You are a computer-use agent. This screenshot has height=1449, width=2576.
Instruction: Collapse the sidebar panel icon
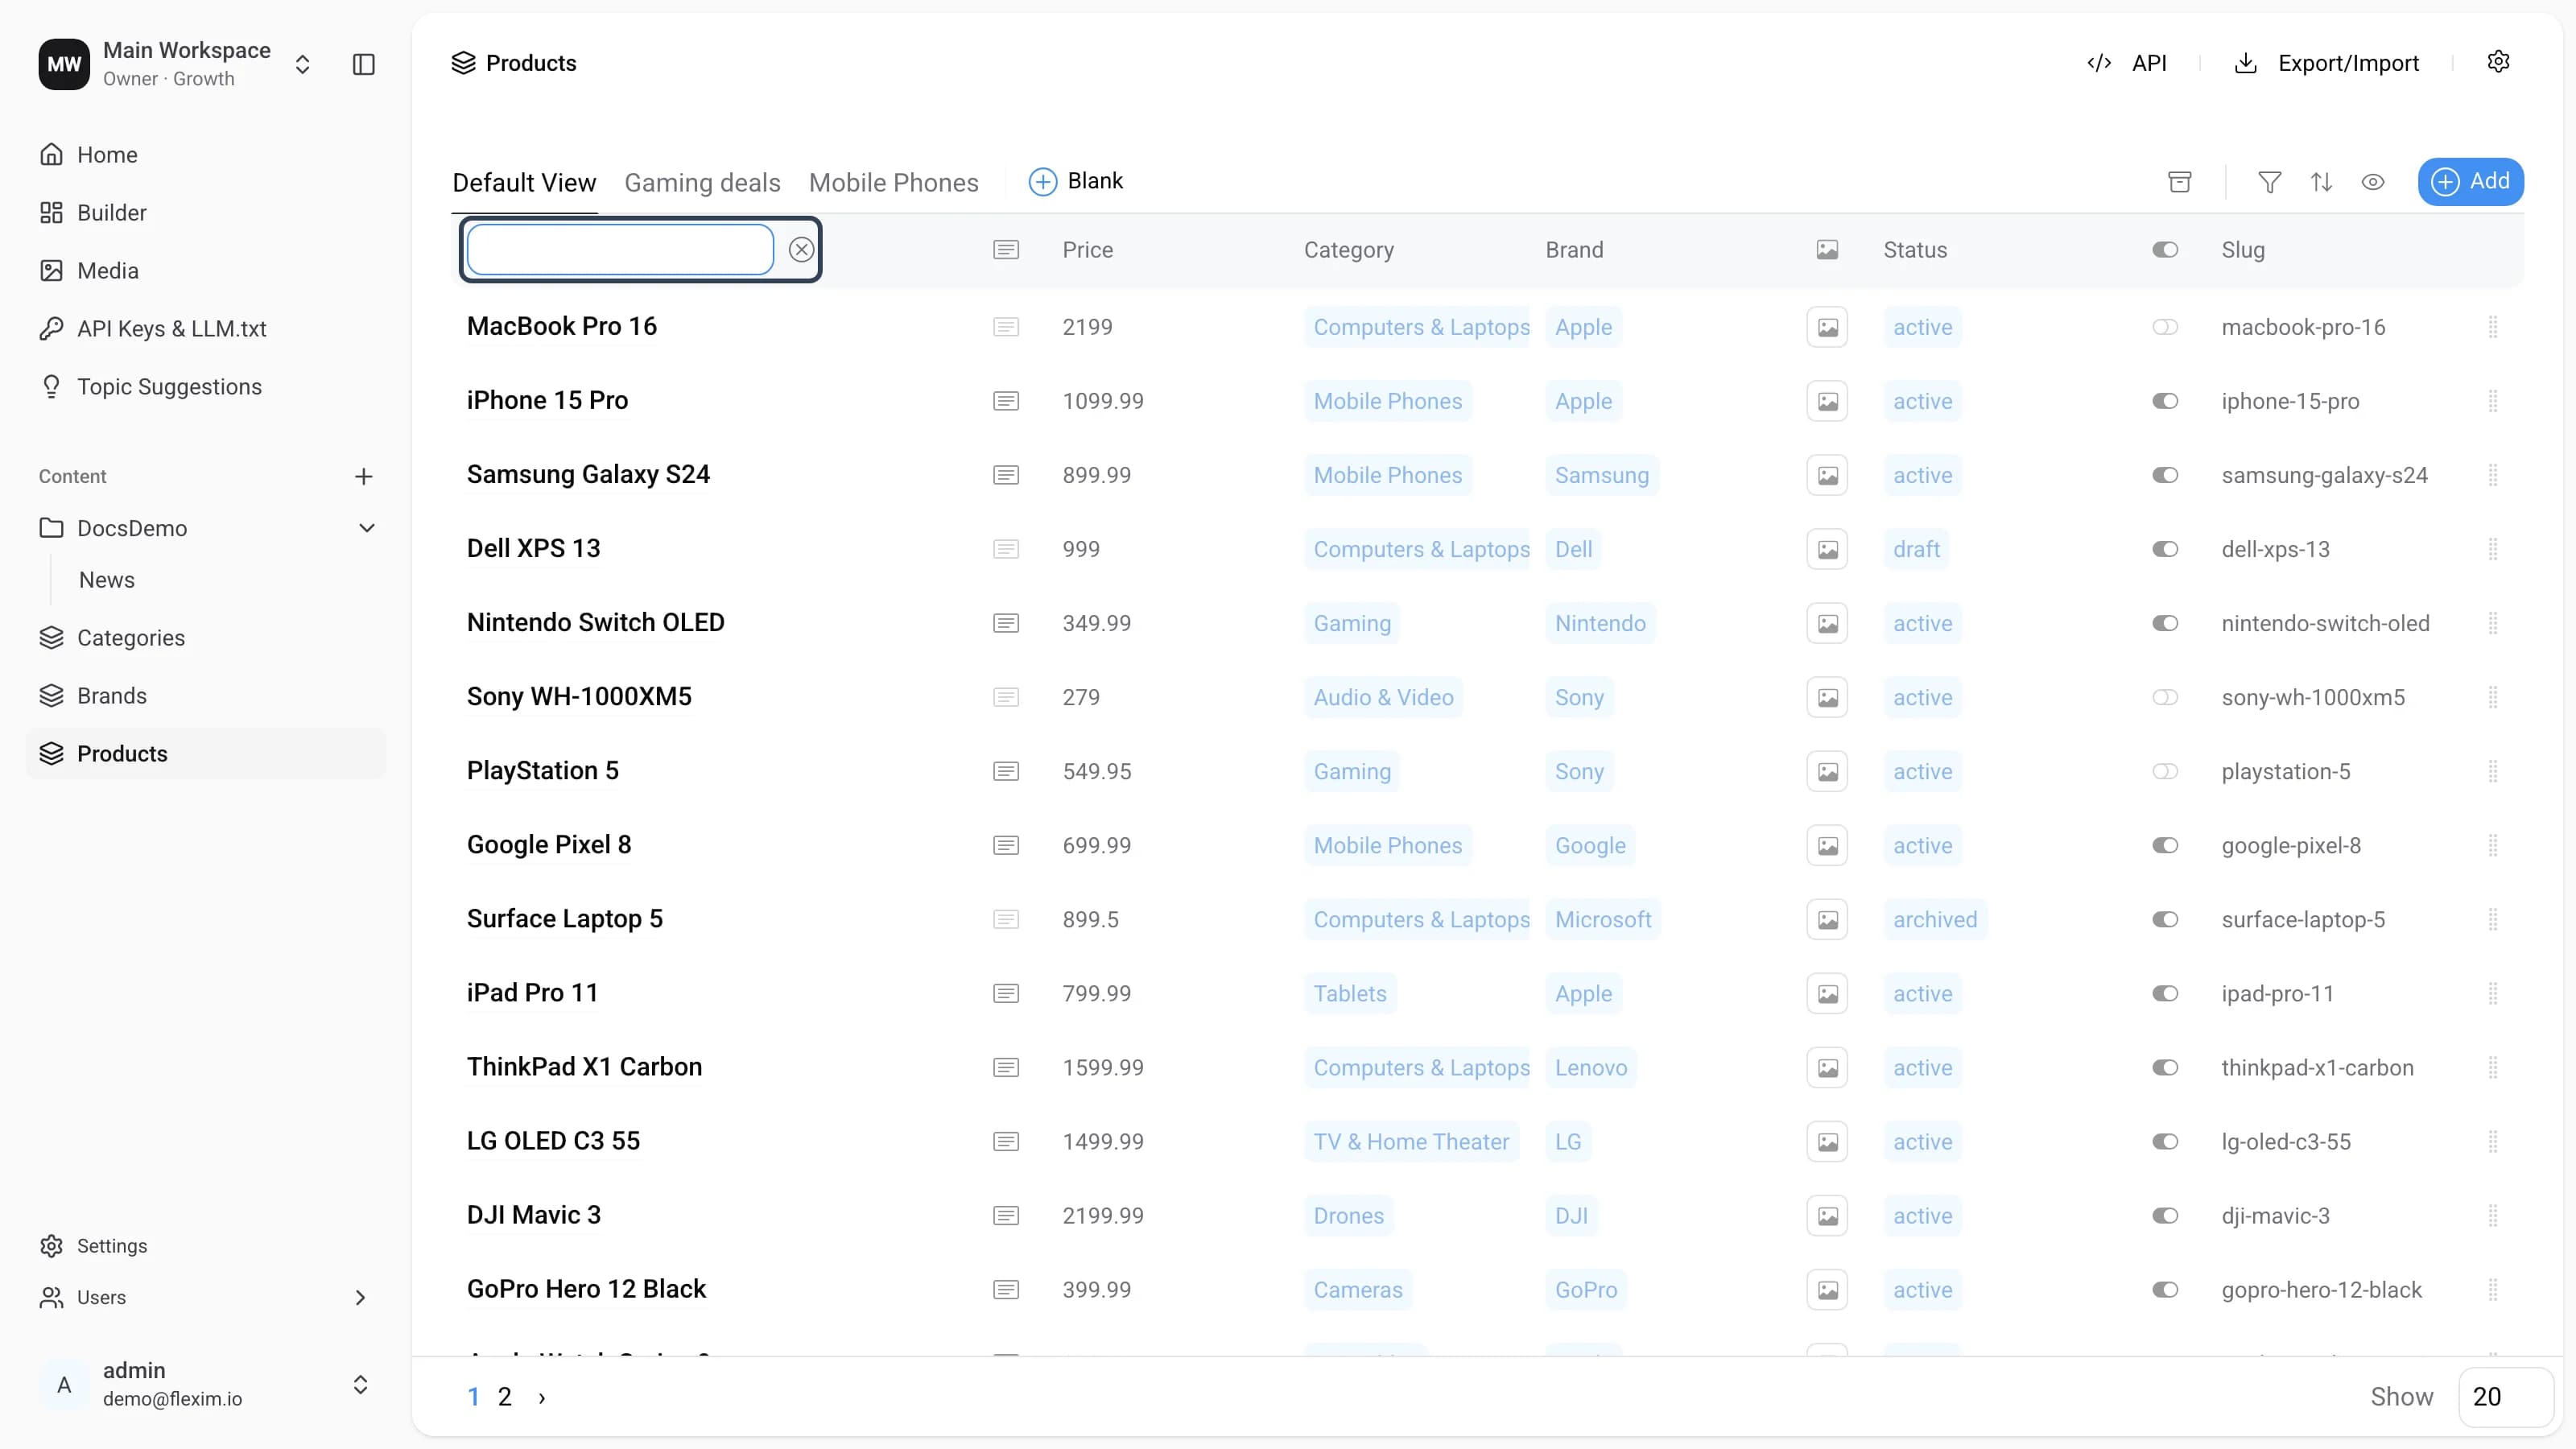coord(364,64)
